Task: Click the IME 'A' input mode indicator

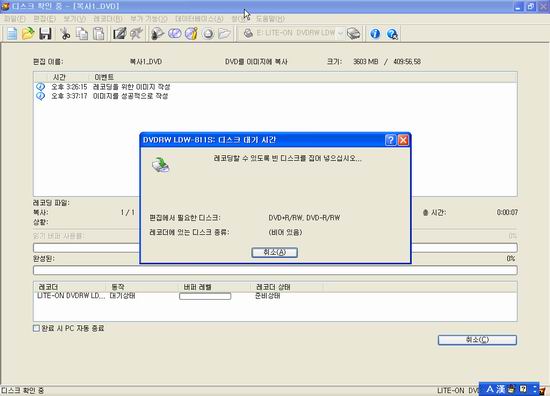Action: [490, 389]
